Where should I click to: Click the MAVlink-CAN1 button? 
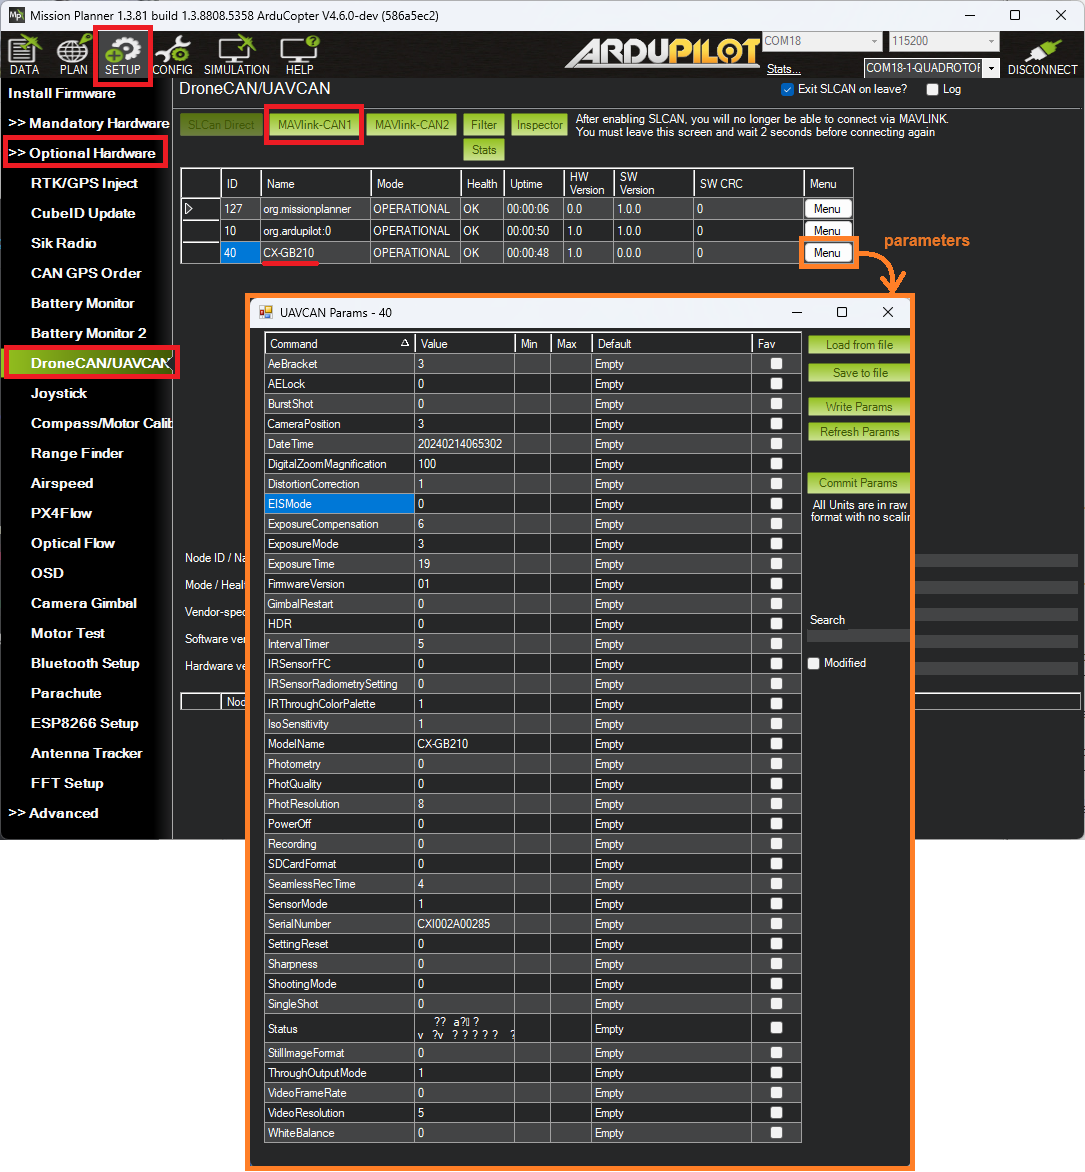pyautogui.click(x=314, y=125)
